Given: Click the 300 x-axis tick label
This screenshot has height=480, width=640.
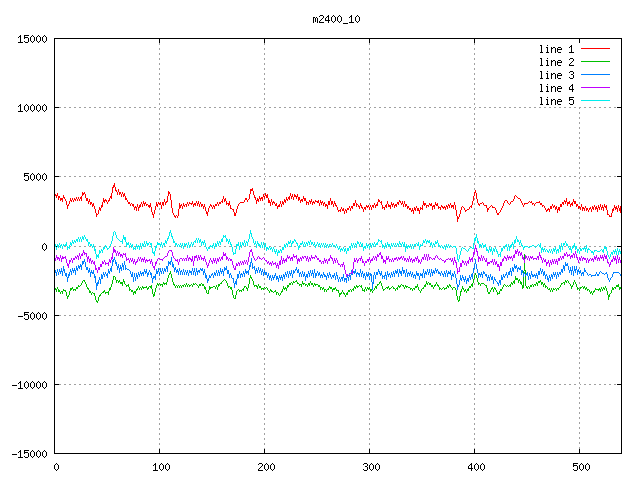Looking at the screenshot, I should pyautogui.click(x=370, y=467).
